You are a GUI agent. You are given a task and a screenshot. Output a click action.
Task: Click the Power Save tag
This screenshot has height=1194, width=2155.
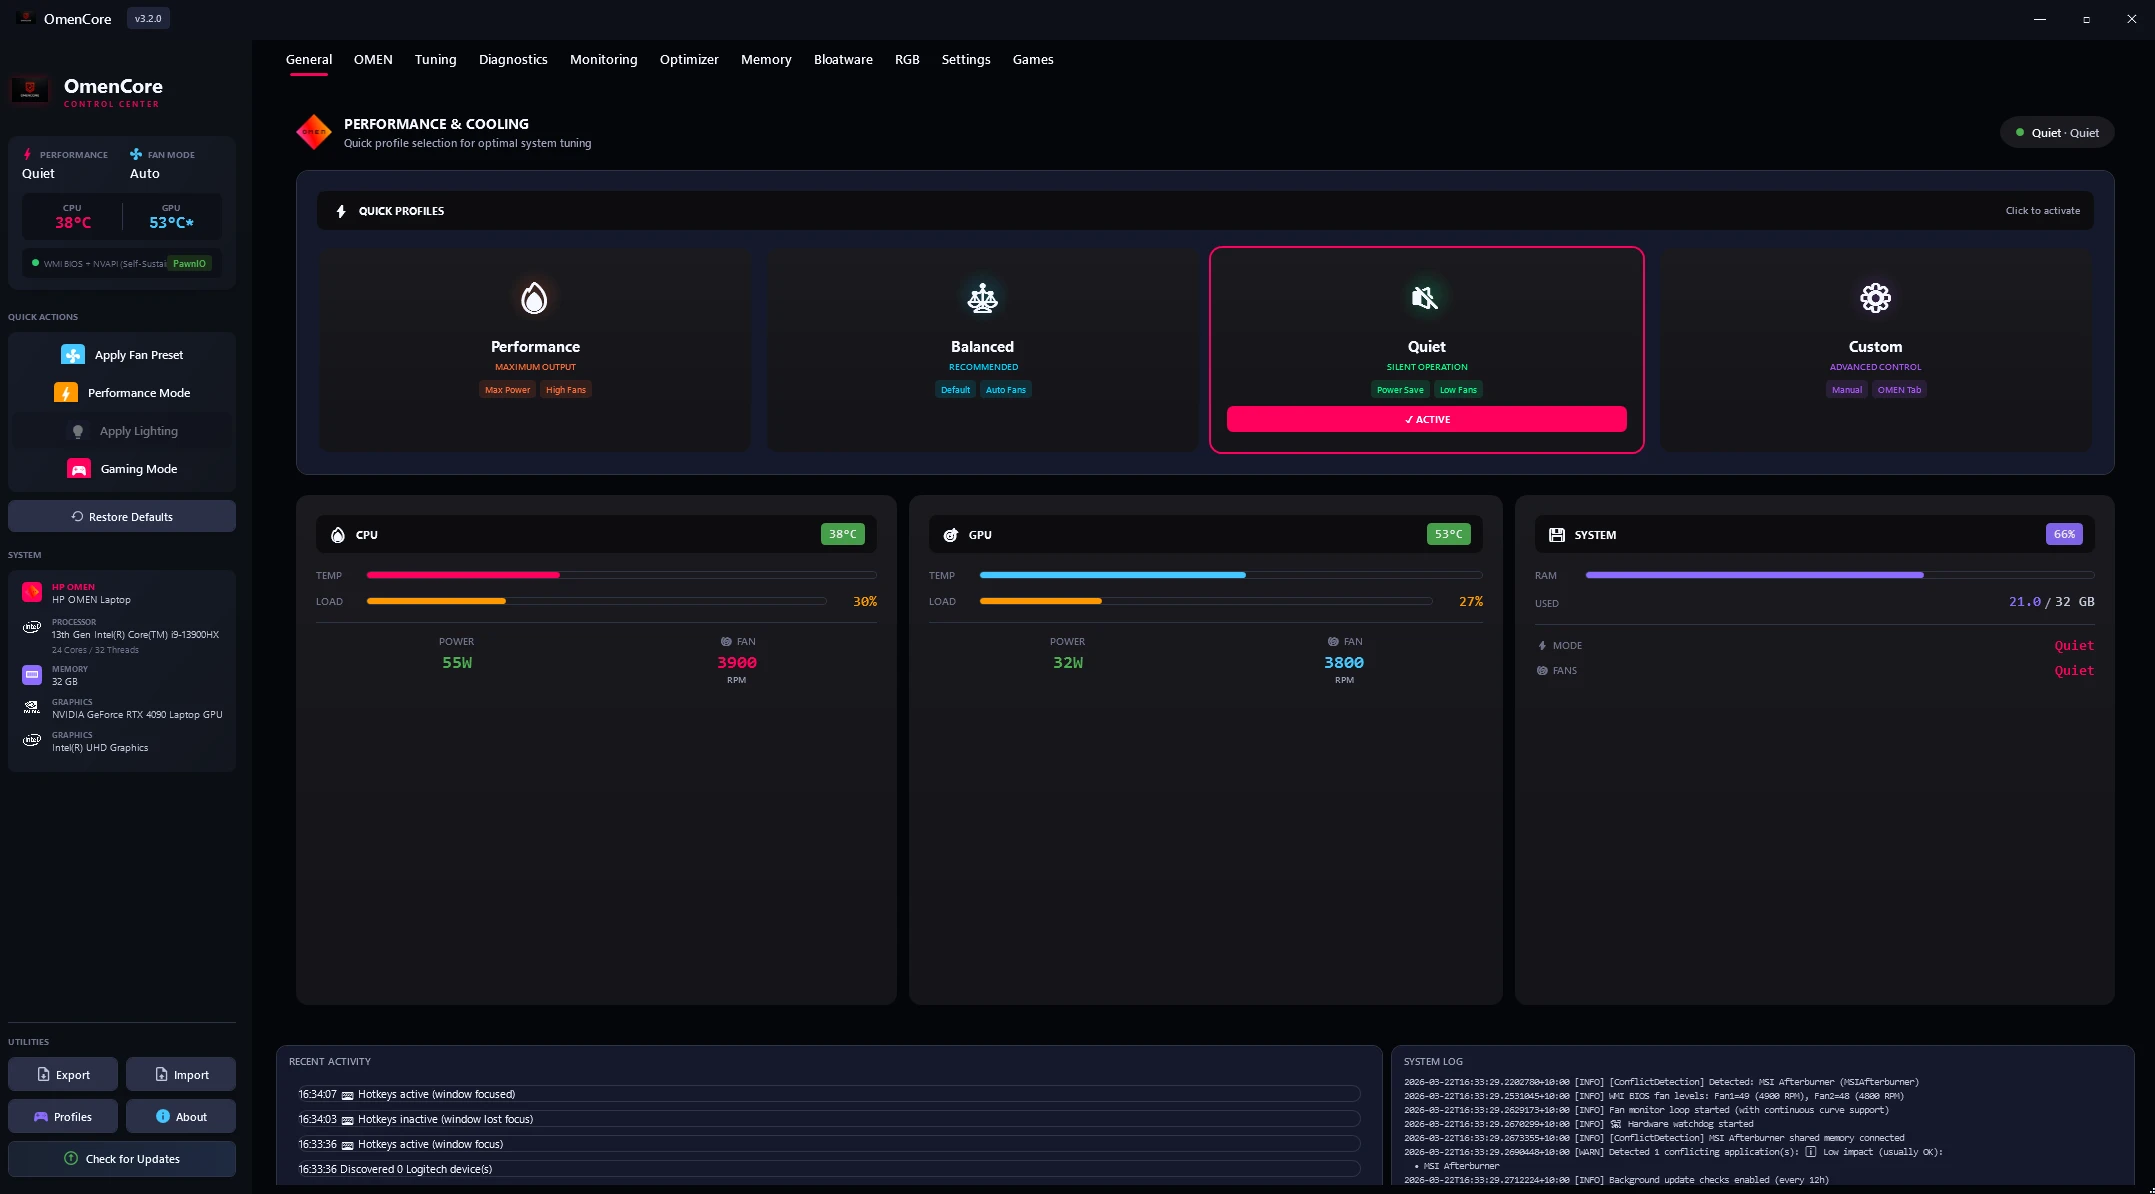(x=1400, y=390)
